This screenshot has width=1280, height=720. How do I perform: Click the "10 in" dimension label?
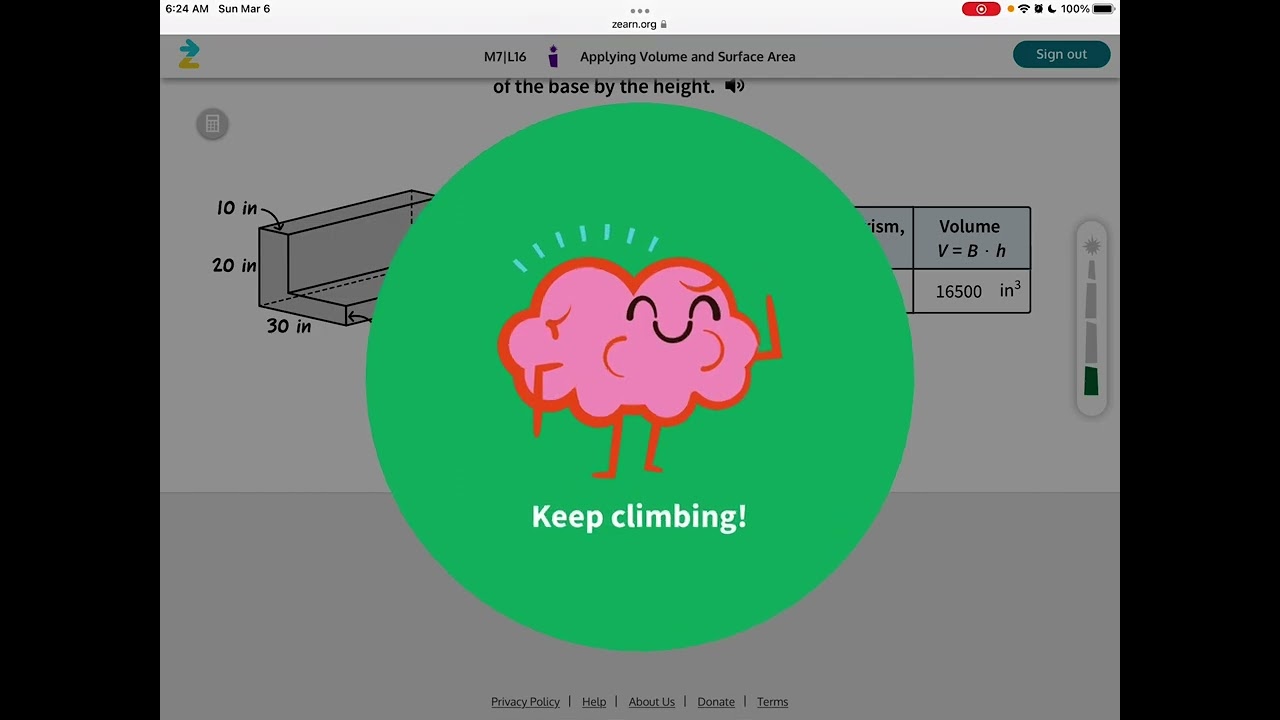(x=237, y=208)
